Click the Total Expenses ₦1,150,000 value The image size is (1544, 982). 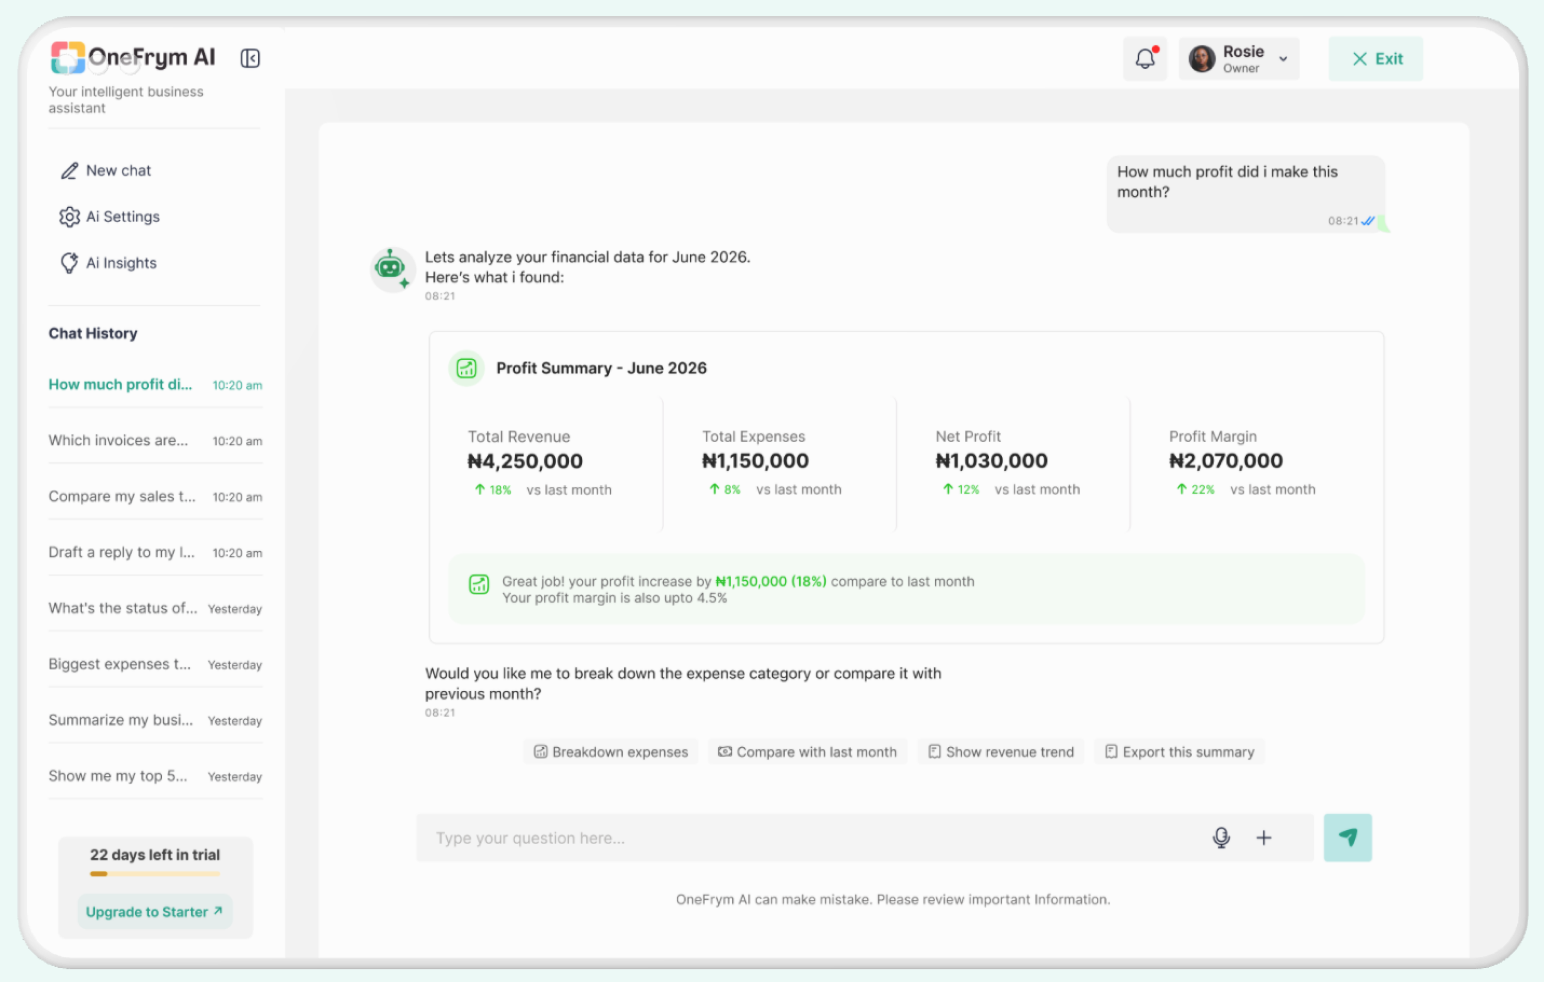click(x=755, y=461)
